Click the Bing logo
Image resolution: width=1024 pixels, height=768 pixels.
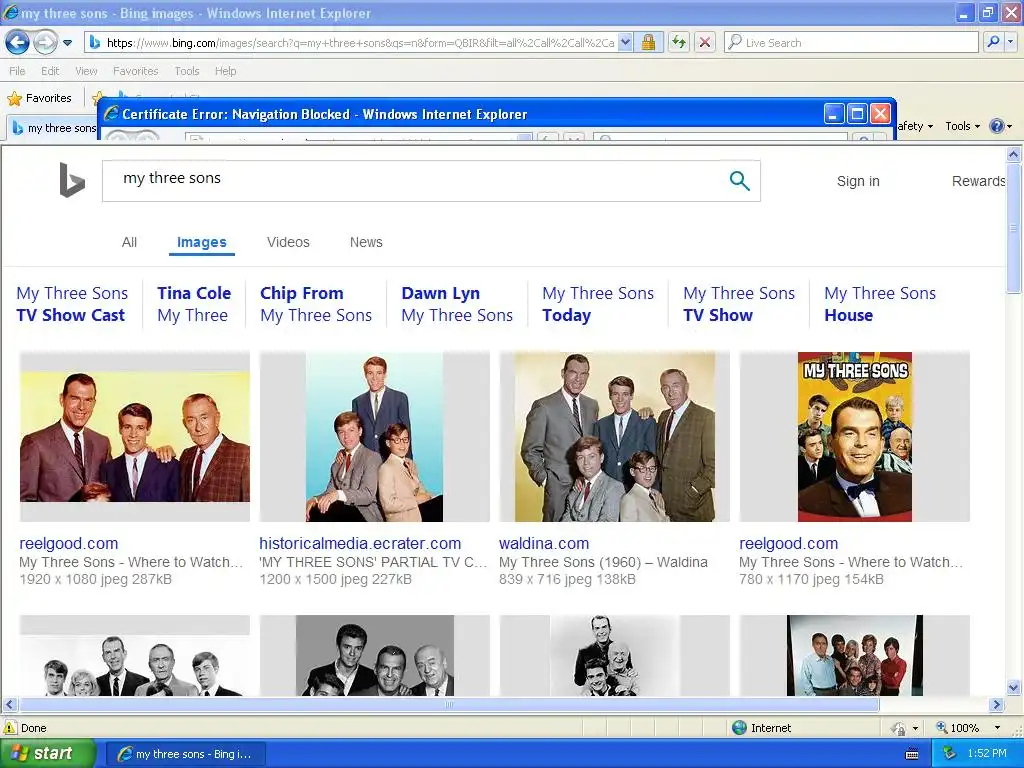tap(72, 180)
